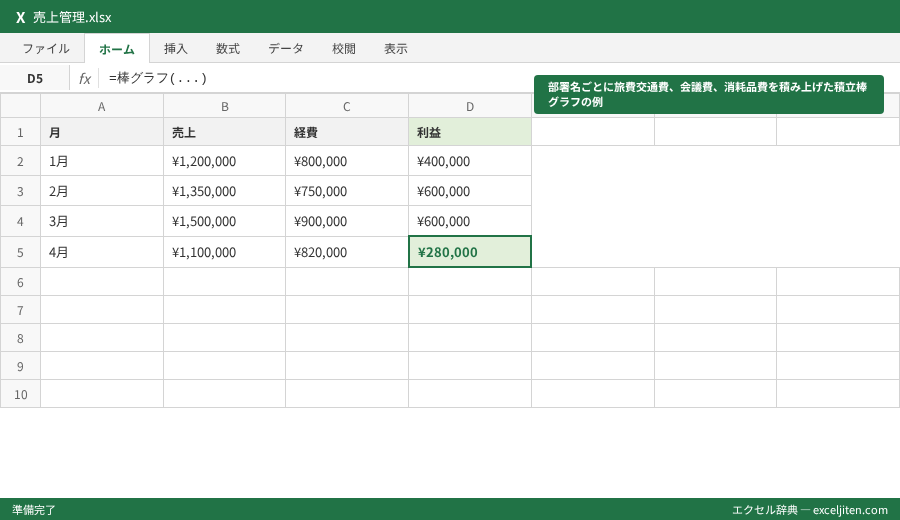
Task: Select the 3月 cell
Action: (102, 221)
